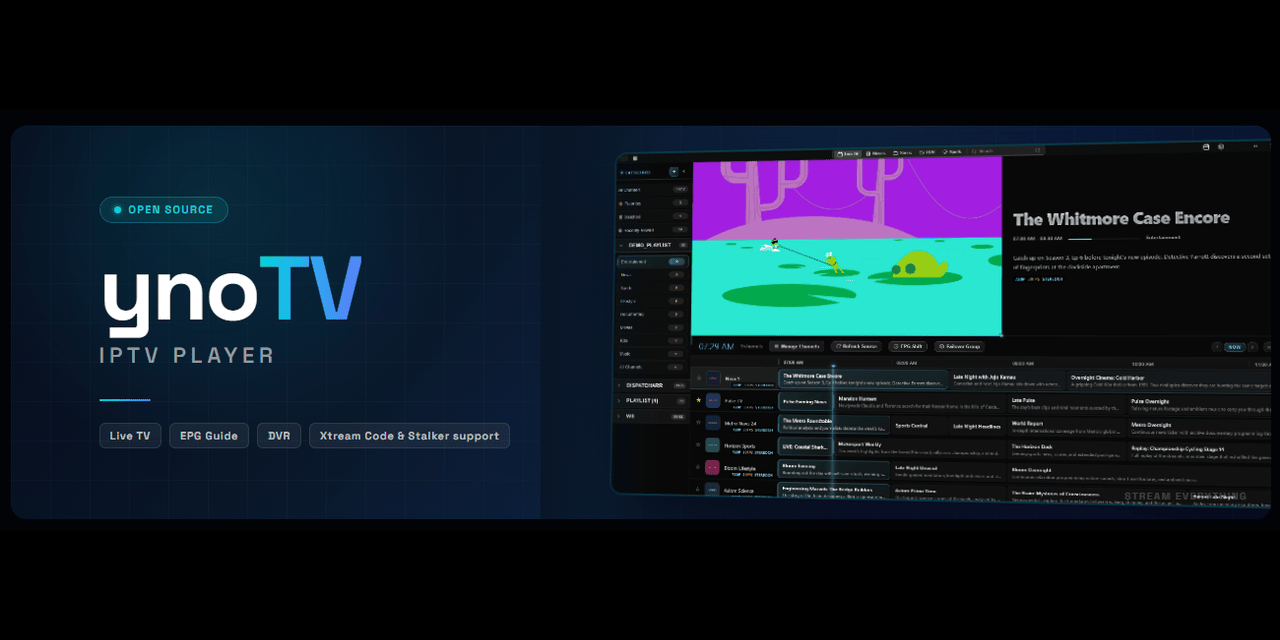The height and width of the screenshot is (640, 1280).
Task: Click the Pulse TV channel logo
Action: tap(713, 401)
